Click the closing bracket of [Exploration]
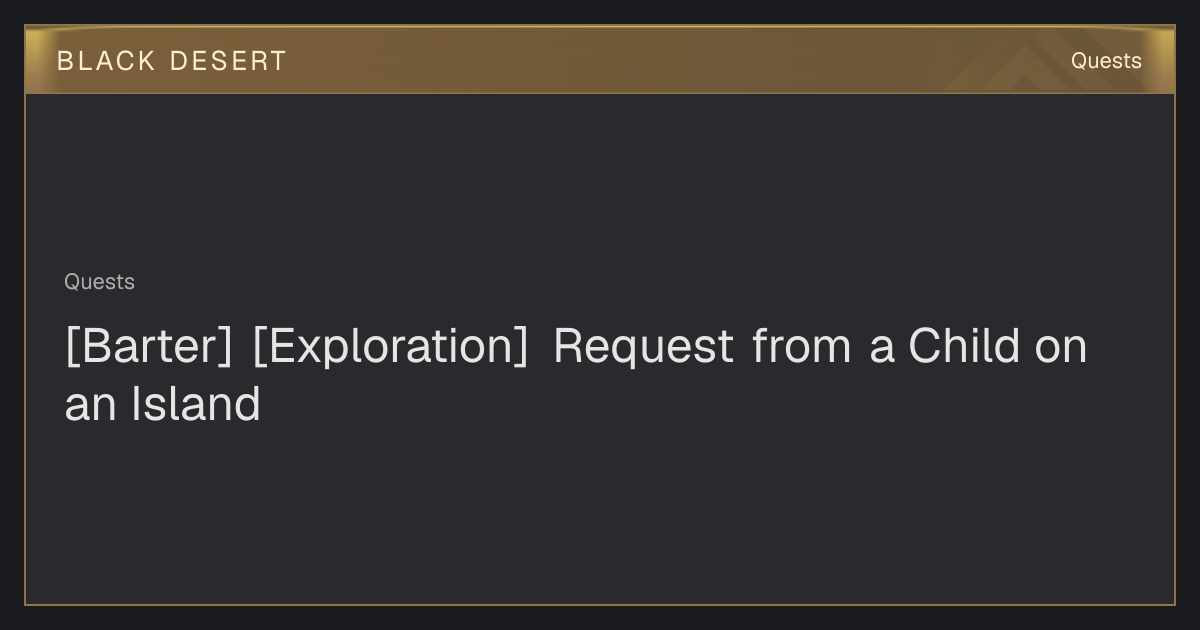The image size is (1200, 630). click(520, 347)
